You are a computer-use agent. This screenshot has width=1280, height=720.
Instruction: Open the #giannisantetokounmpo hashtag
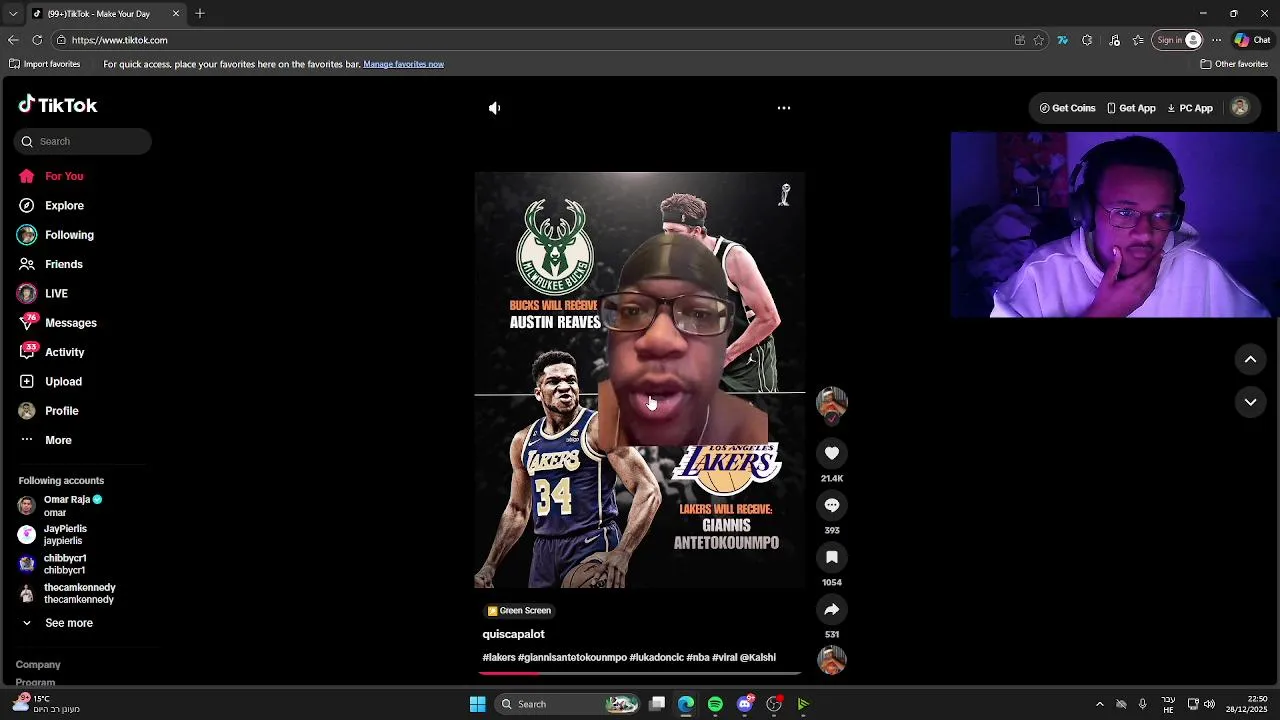pos(572,658)
